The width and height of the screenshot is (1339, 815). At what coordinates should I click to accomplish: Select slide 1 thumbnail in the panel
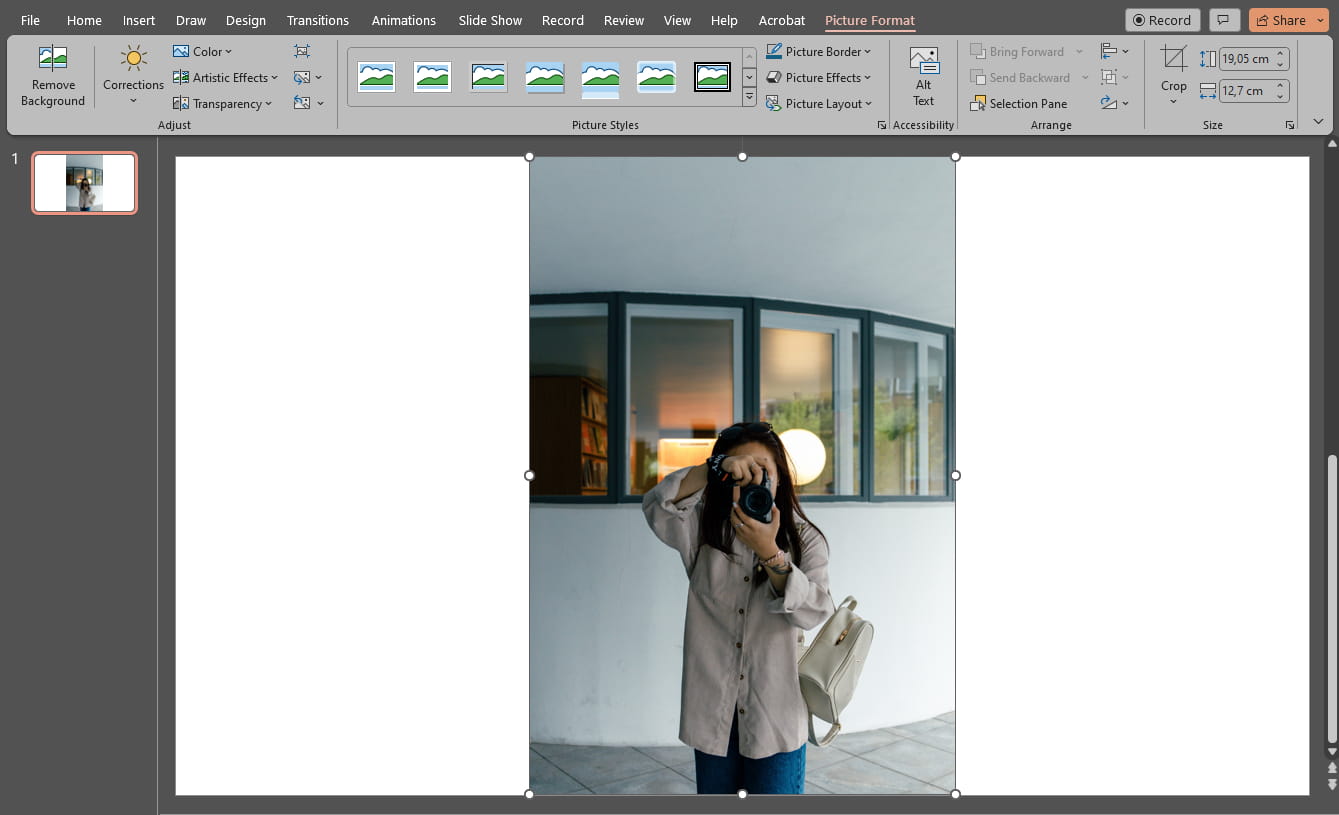[85, 183]
